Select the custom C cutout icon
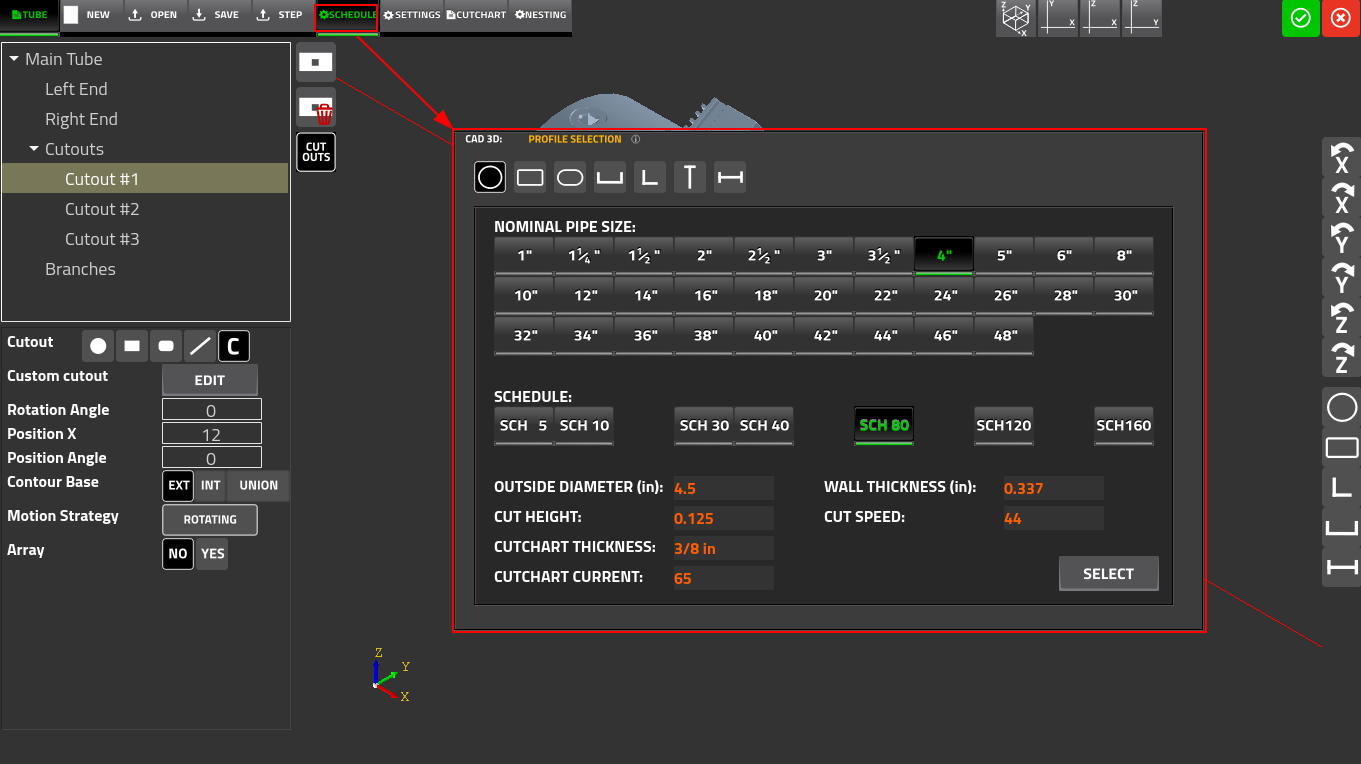Screen dimensions: 1361x764 (x=233, y=345)
